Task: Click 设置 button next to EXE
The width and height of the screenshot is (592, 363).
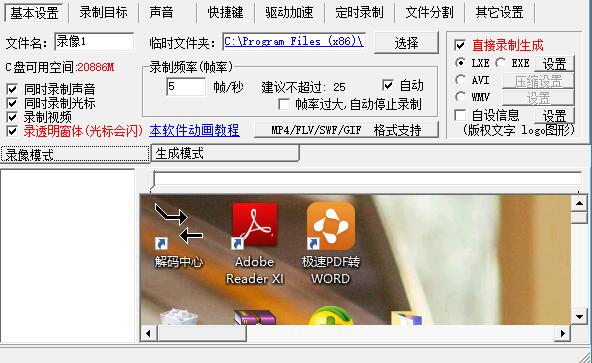Action: coord(554,63)
